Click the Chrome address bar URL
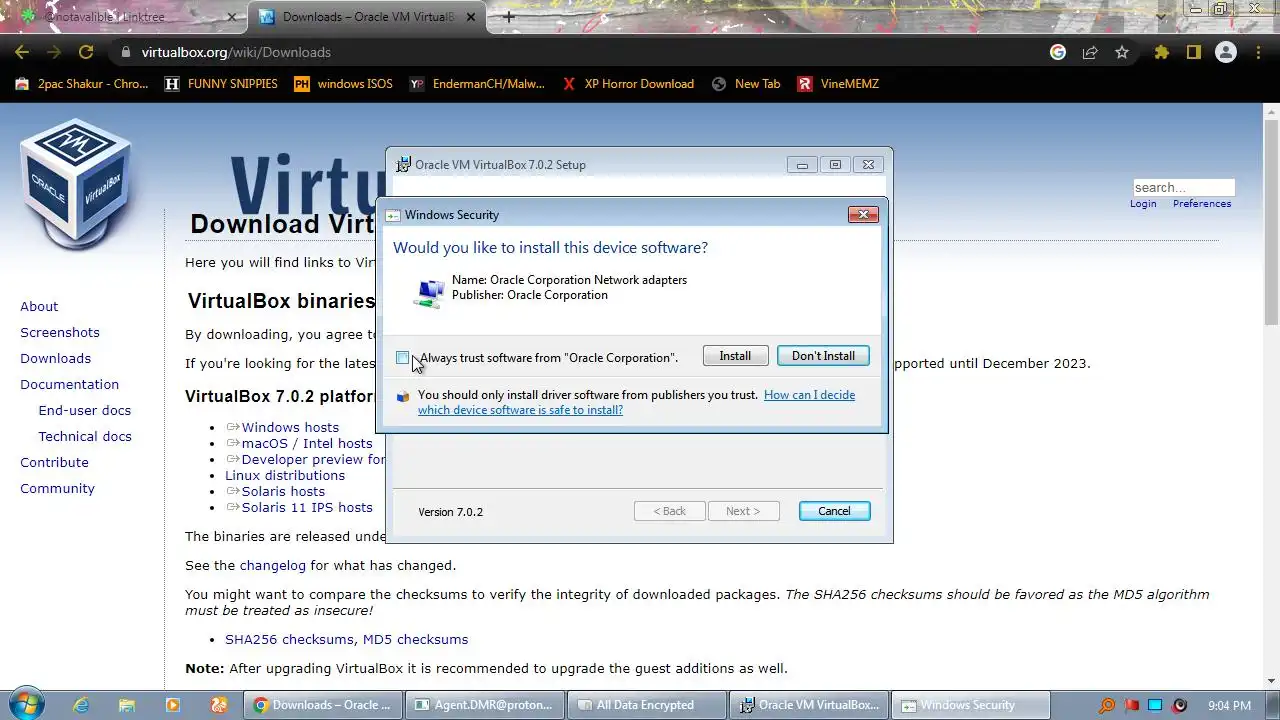This screenshot has width=1280, height=720. [x=236, y=52]
